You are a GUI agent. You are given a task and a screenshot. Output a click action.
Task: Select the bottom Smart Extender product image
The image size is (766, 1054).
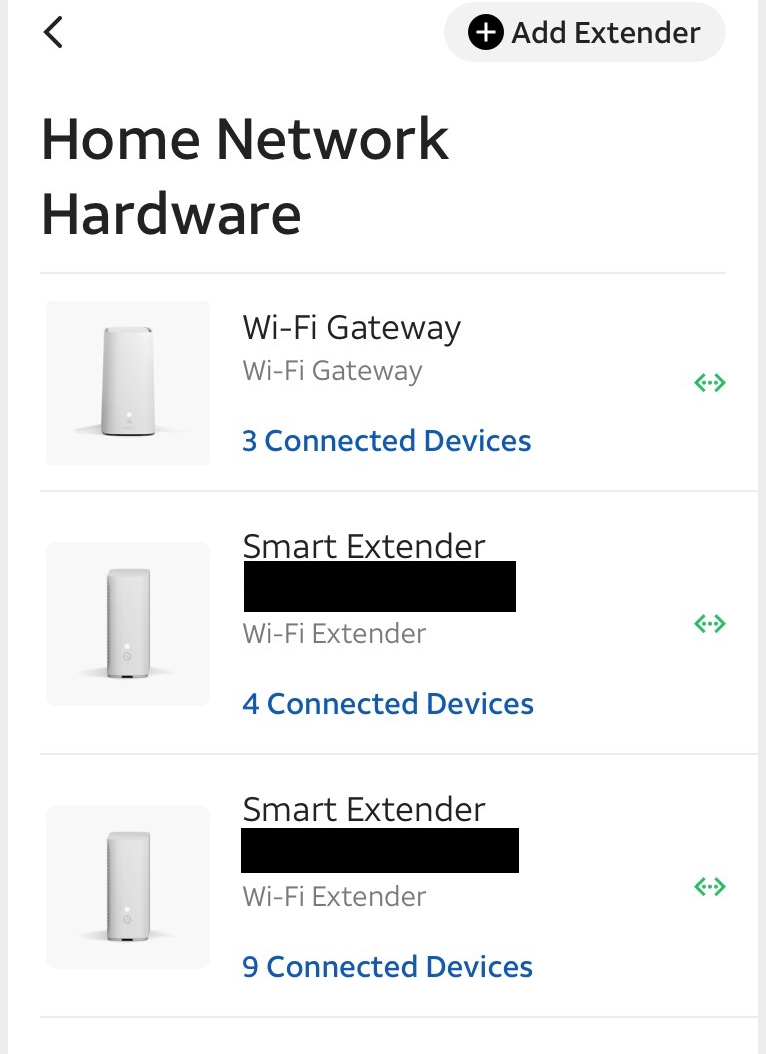pos(127,886)
